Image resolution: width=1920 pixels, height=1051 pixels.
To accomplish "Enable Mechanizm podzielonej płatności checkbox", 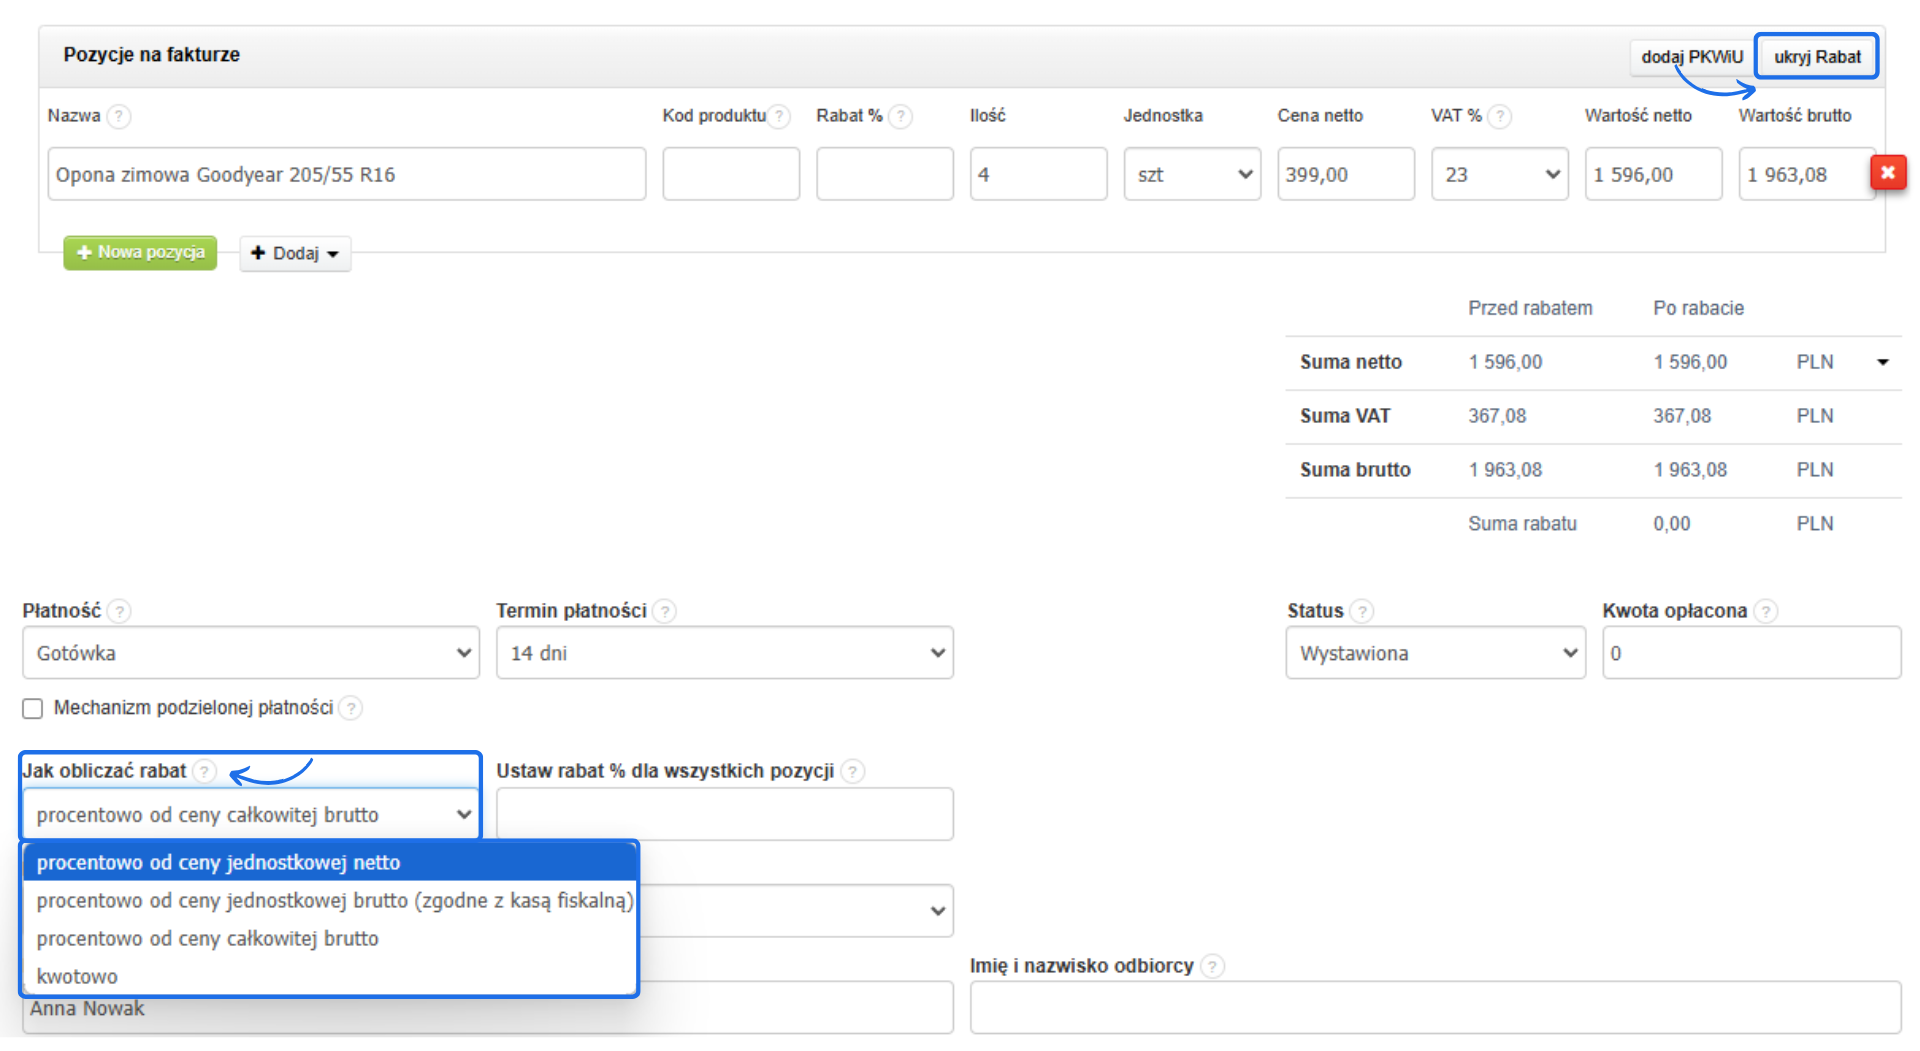I will coord(33,709).
